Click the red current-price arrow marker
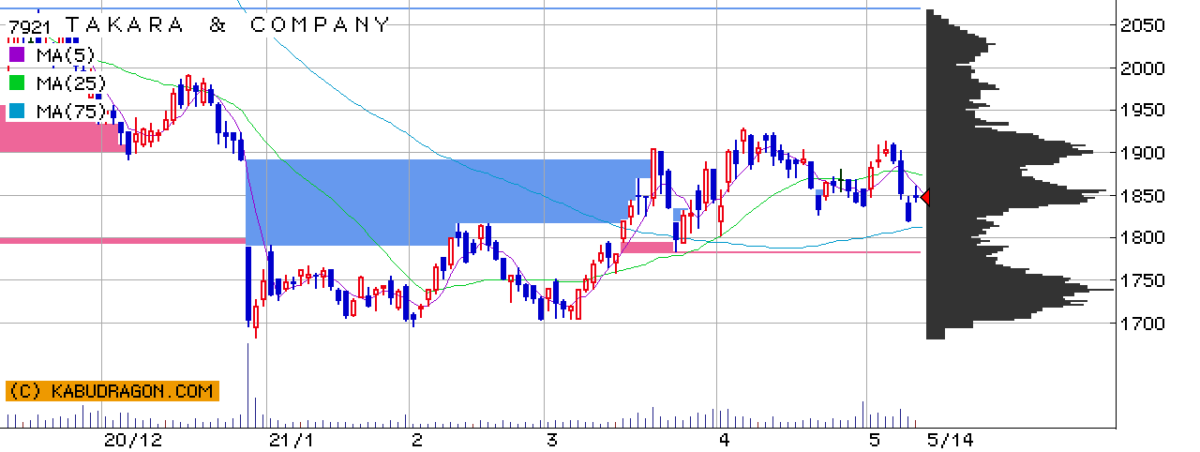Screen dimensions: 1200x452 (x=925, y=198)
